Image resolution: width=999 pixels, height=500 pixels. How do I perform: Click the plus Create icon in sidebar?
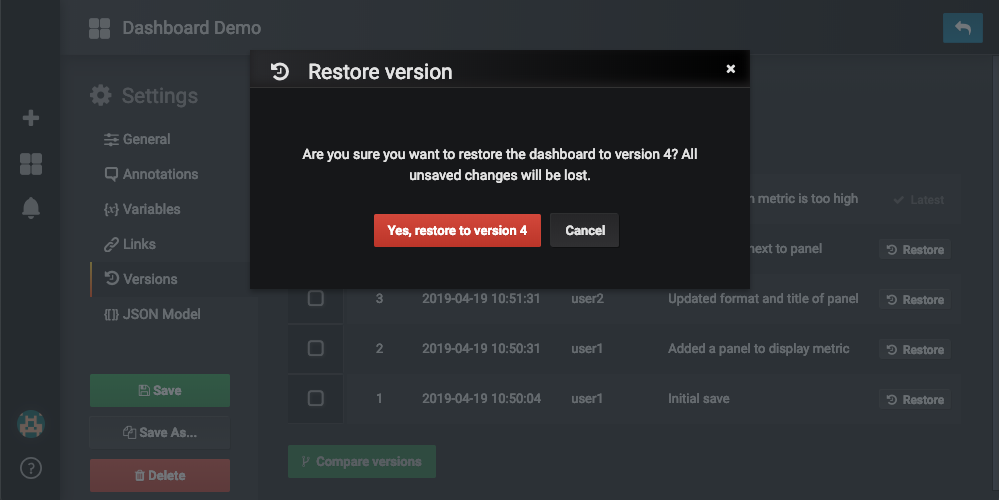31,118
